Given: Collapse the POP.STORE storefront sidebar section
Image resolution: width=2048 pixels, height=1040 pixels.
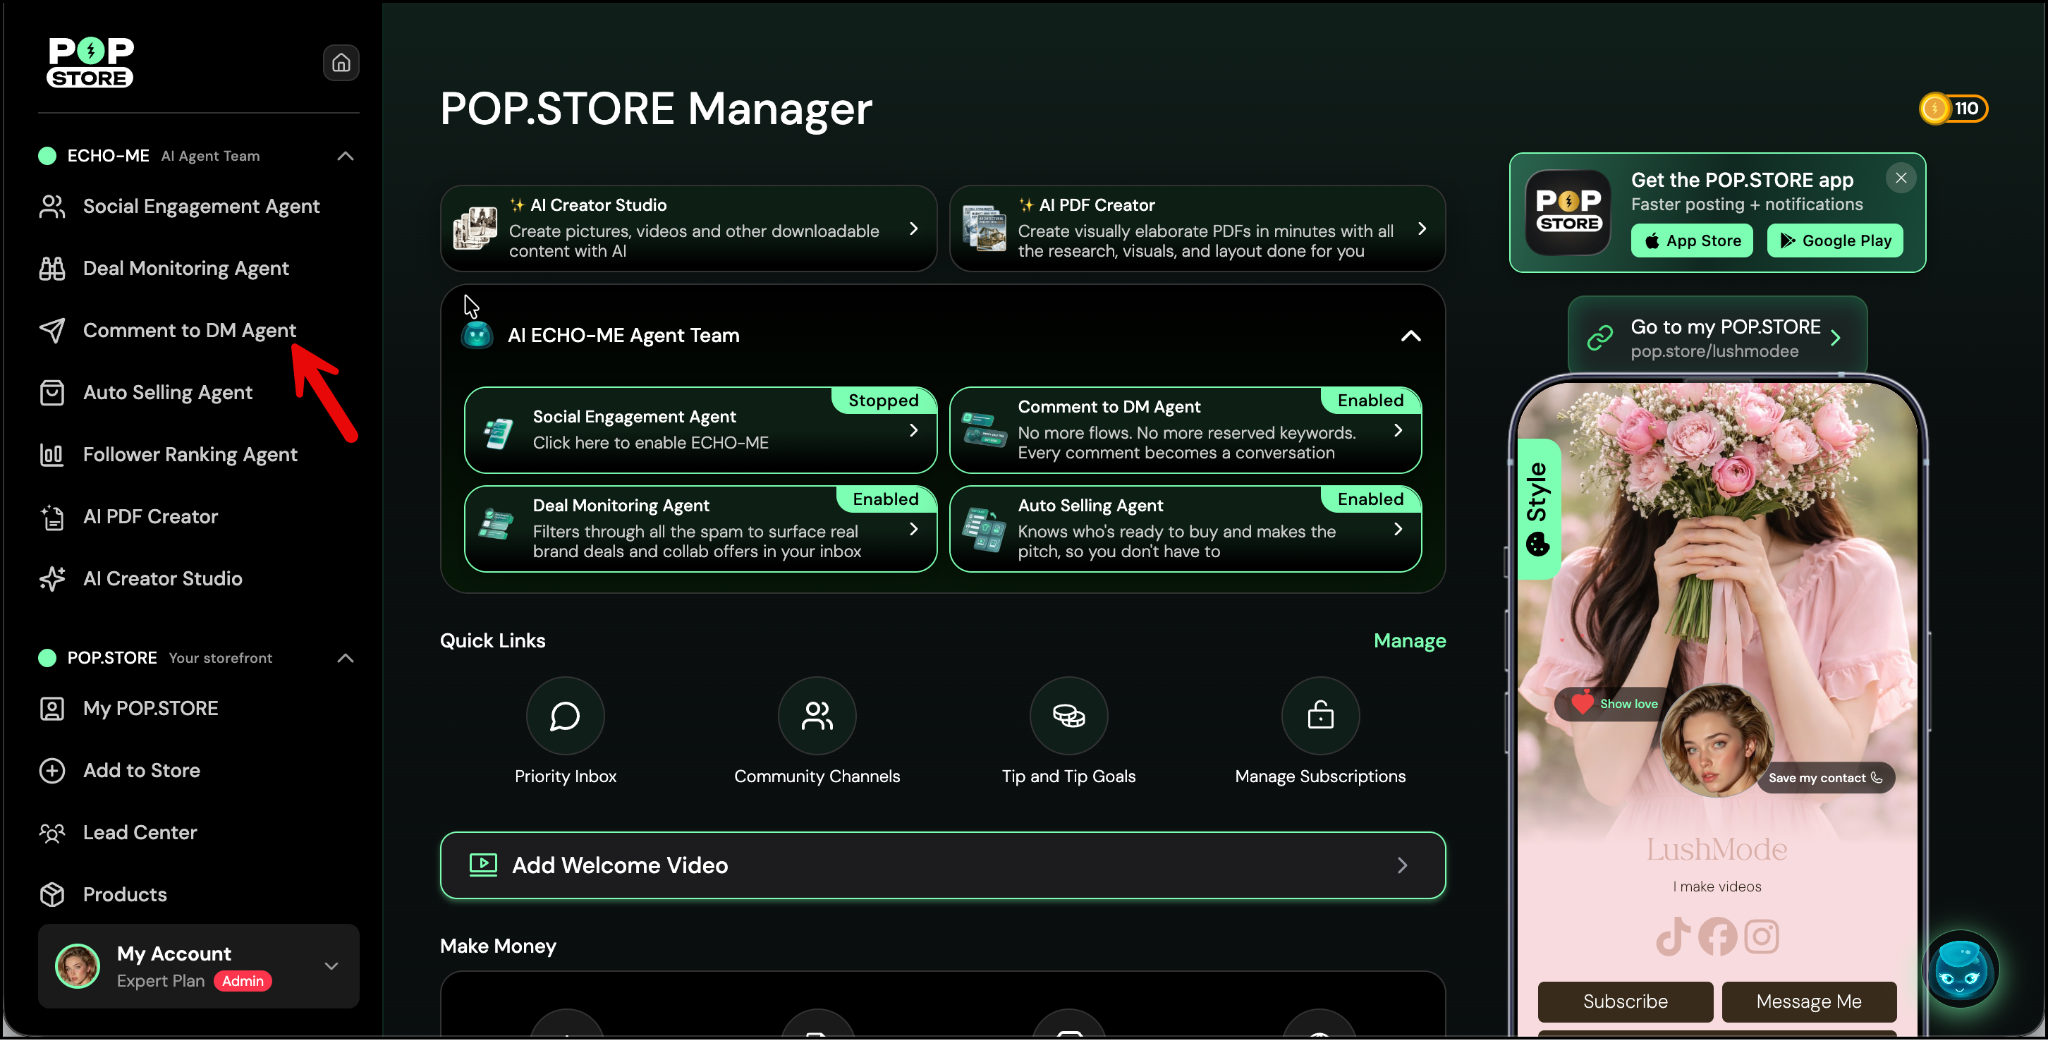Looking at the screenshot, I should (346, 658).
